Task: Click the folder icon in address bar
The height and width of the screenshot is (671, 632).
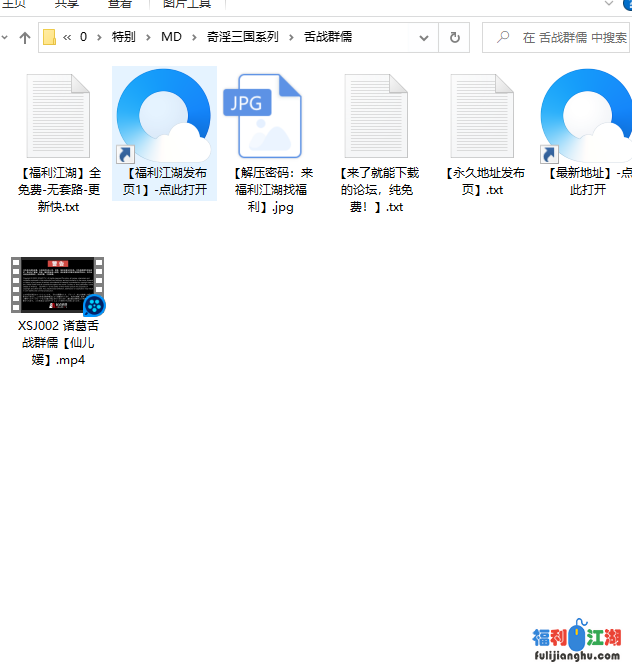Action: 49,38
